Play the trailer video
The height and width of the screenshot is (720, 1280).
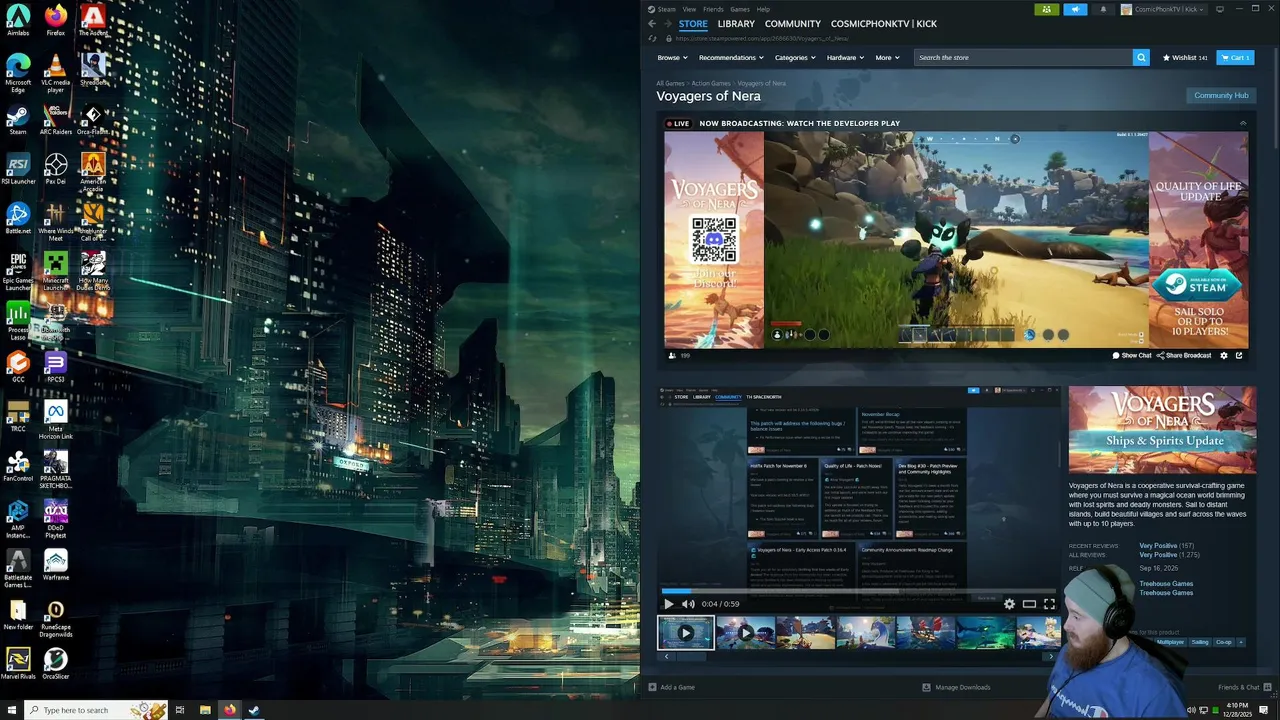(669, 604)
